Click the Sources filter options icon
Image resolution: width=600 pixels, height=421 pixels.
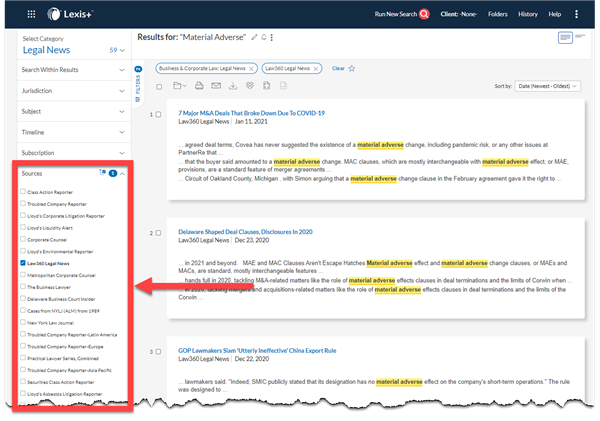point(103,173)
